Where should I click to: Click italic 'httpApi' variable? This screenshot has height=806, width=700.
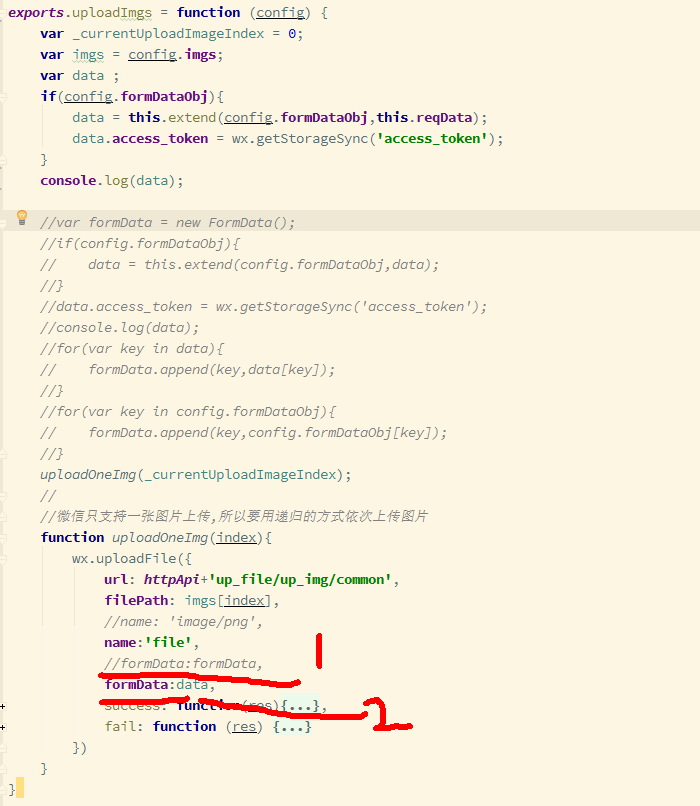tap(172, 580)
